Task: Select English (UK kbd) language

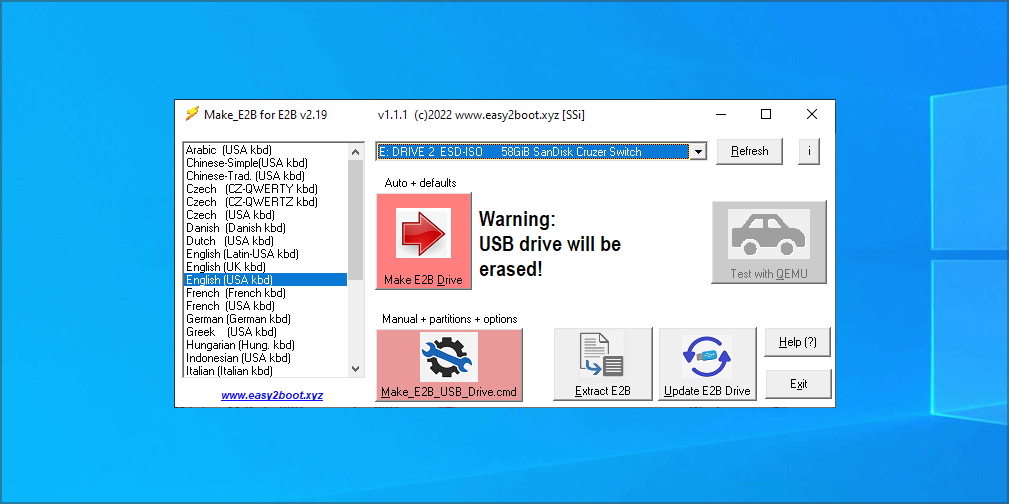Action: 265,266
